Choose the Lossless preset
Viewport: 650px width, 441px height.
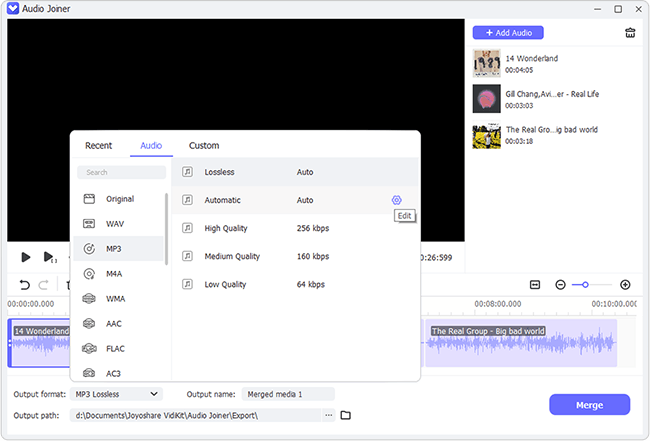296,172
